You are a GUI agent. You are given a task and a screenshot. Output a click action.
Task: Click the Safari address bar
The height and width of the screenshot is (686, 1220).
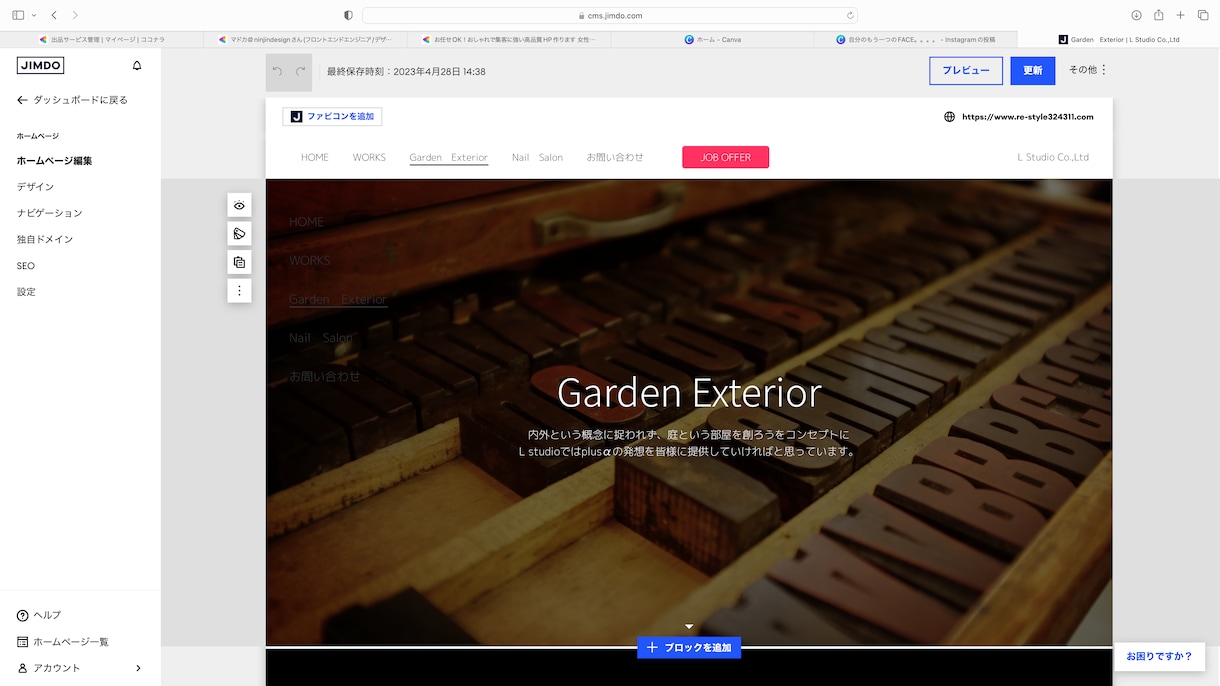[x=610, y=15]
